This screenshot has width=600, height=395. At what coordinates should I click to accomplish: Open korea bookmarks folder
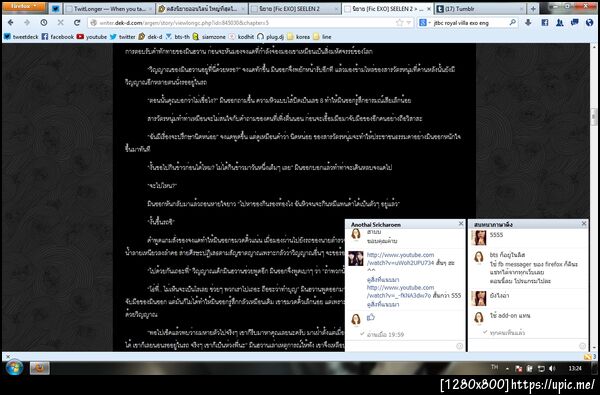pos(298,37)
